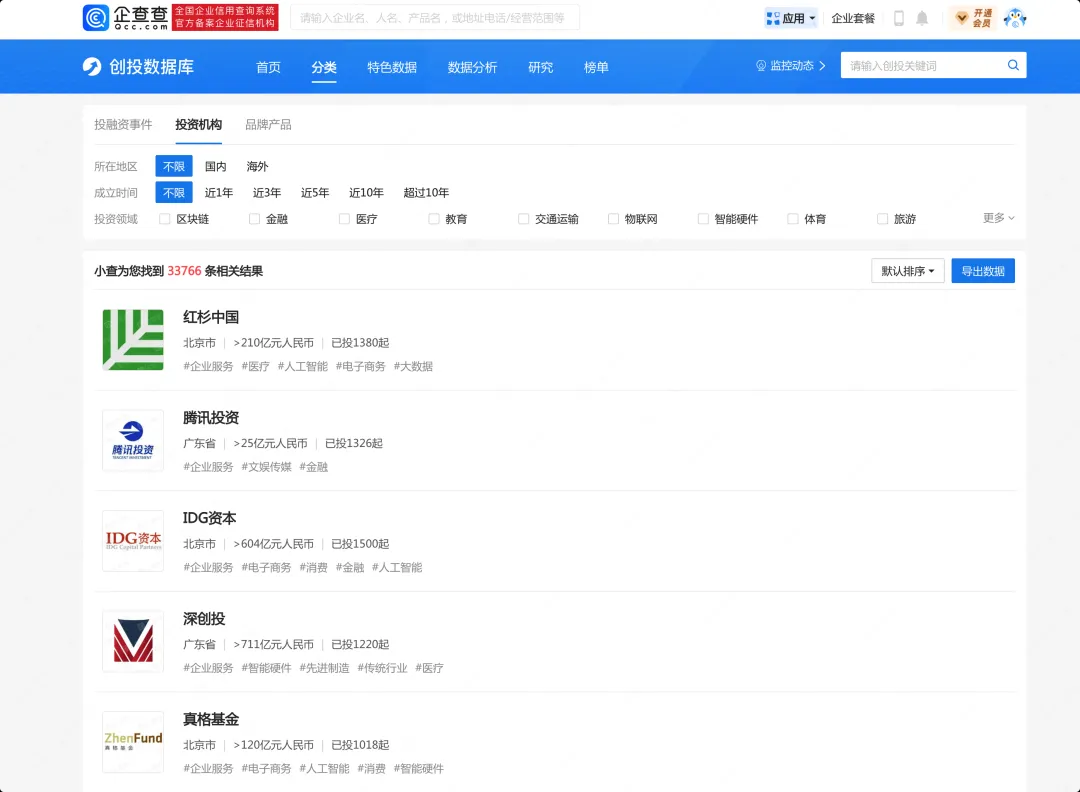Screen dimensions: 1080x792
Task: Check the 区块链 investment field checkbox
Action: pyautogui.click(x=165, y=219)
